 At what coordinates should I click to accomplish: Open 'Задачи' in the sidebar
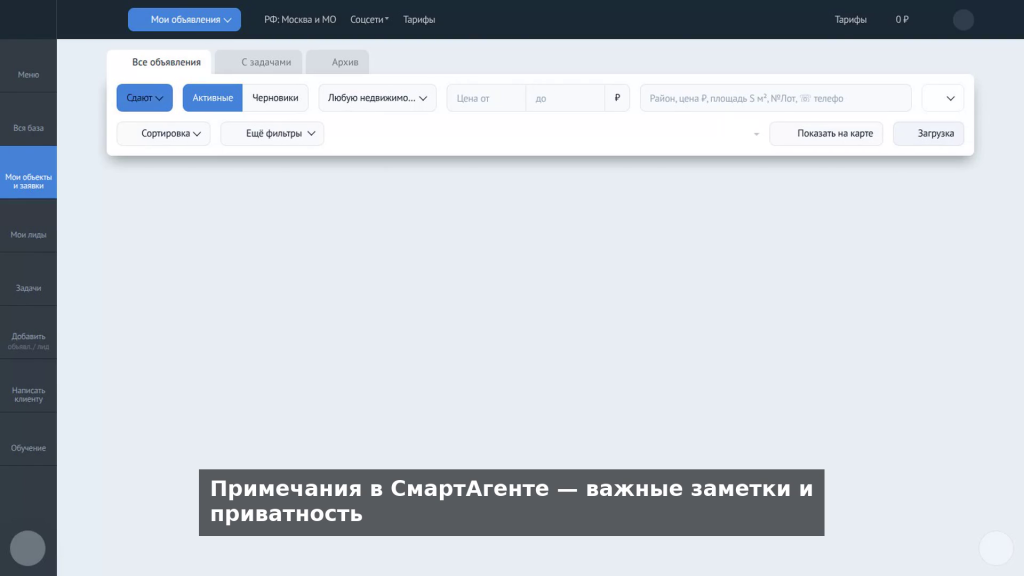[x=28, y=280]
